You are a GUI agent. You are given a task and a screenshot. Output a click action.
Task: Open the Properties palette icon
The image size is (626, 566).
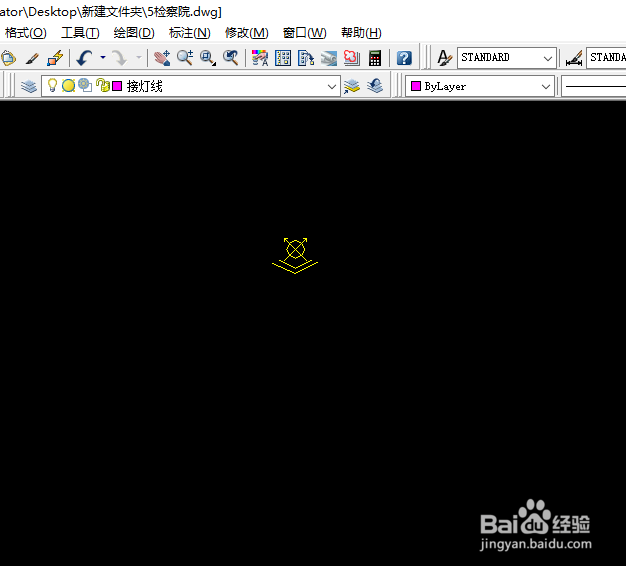[x=260, y=58]
